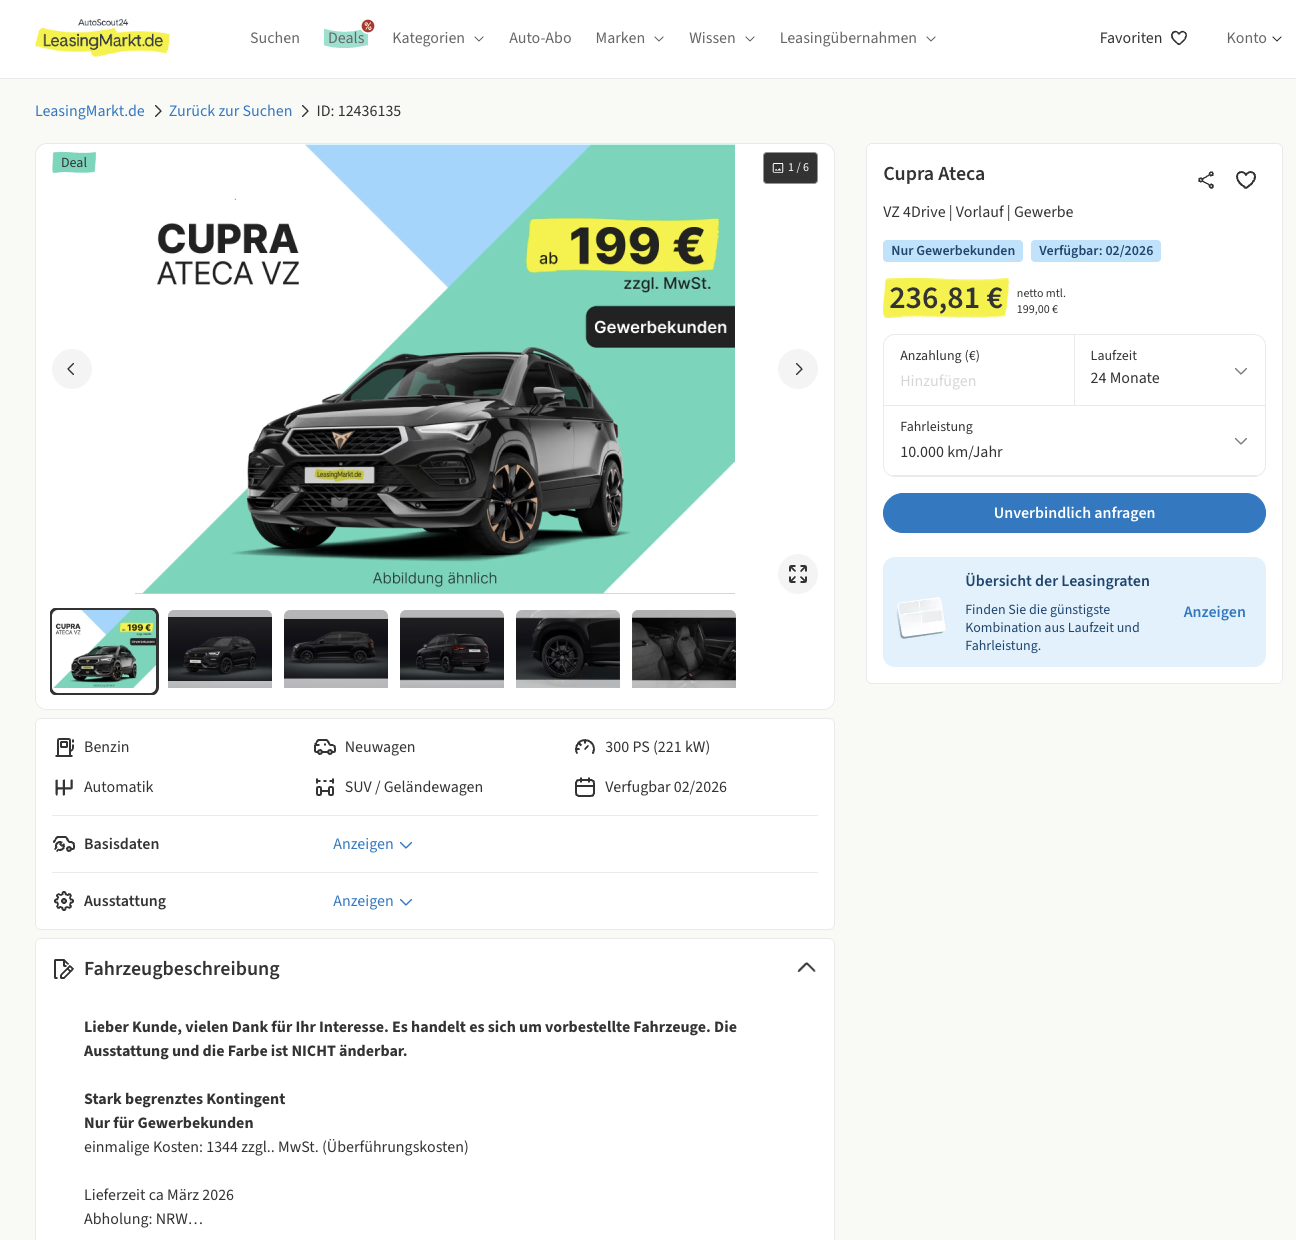Go to previous image with left arrow
The height and width of the screenshot is (1240, 1296).
point(72,369)
